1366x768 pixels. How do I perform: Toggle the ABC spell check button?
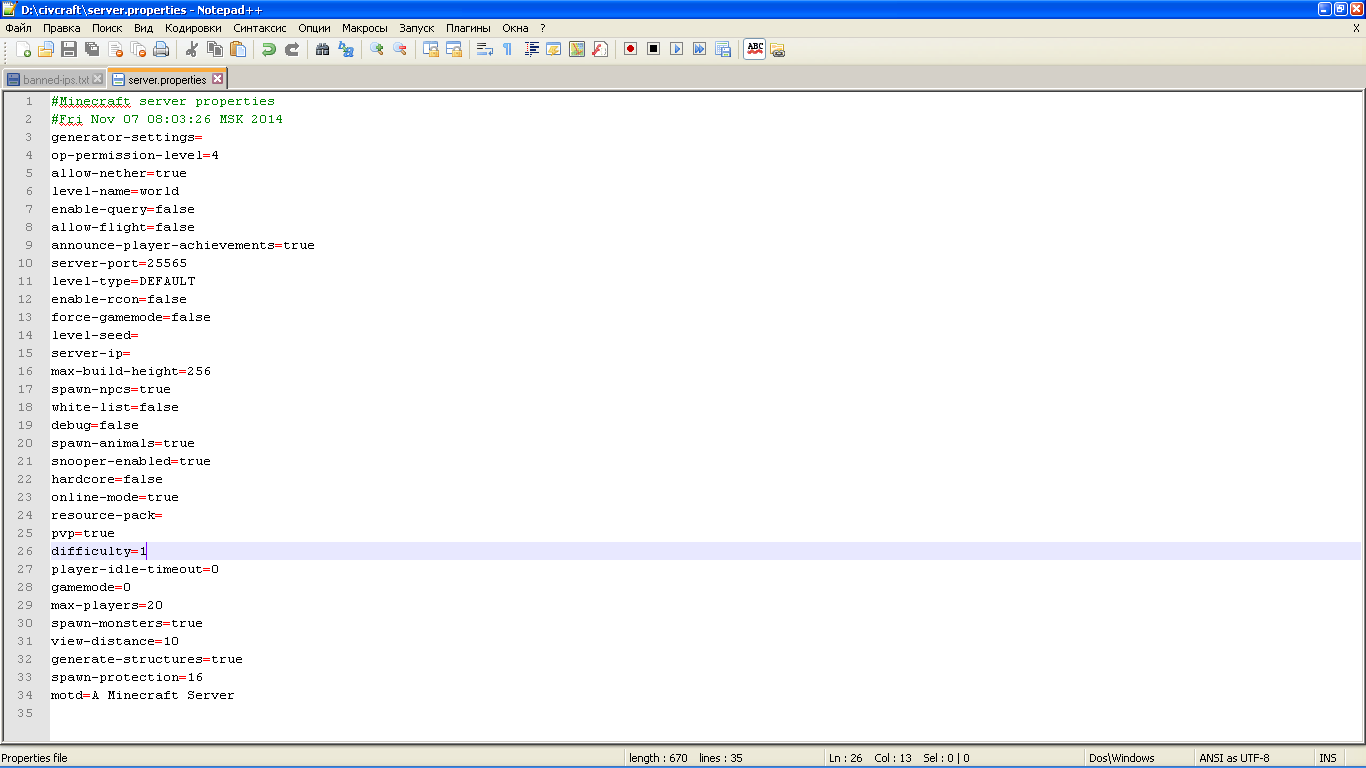tap(755, 49)
